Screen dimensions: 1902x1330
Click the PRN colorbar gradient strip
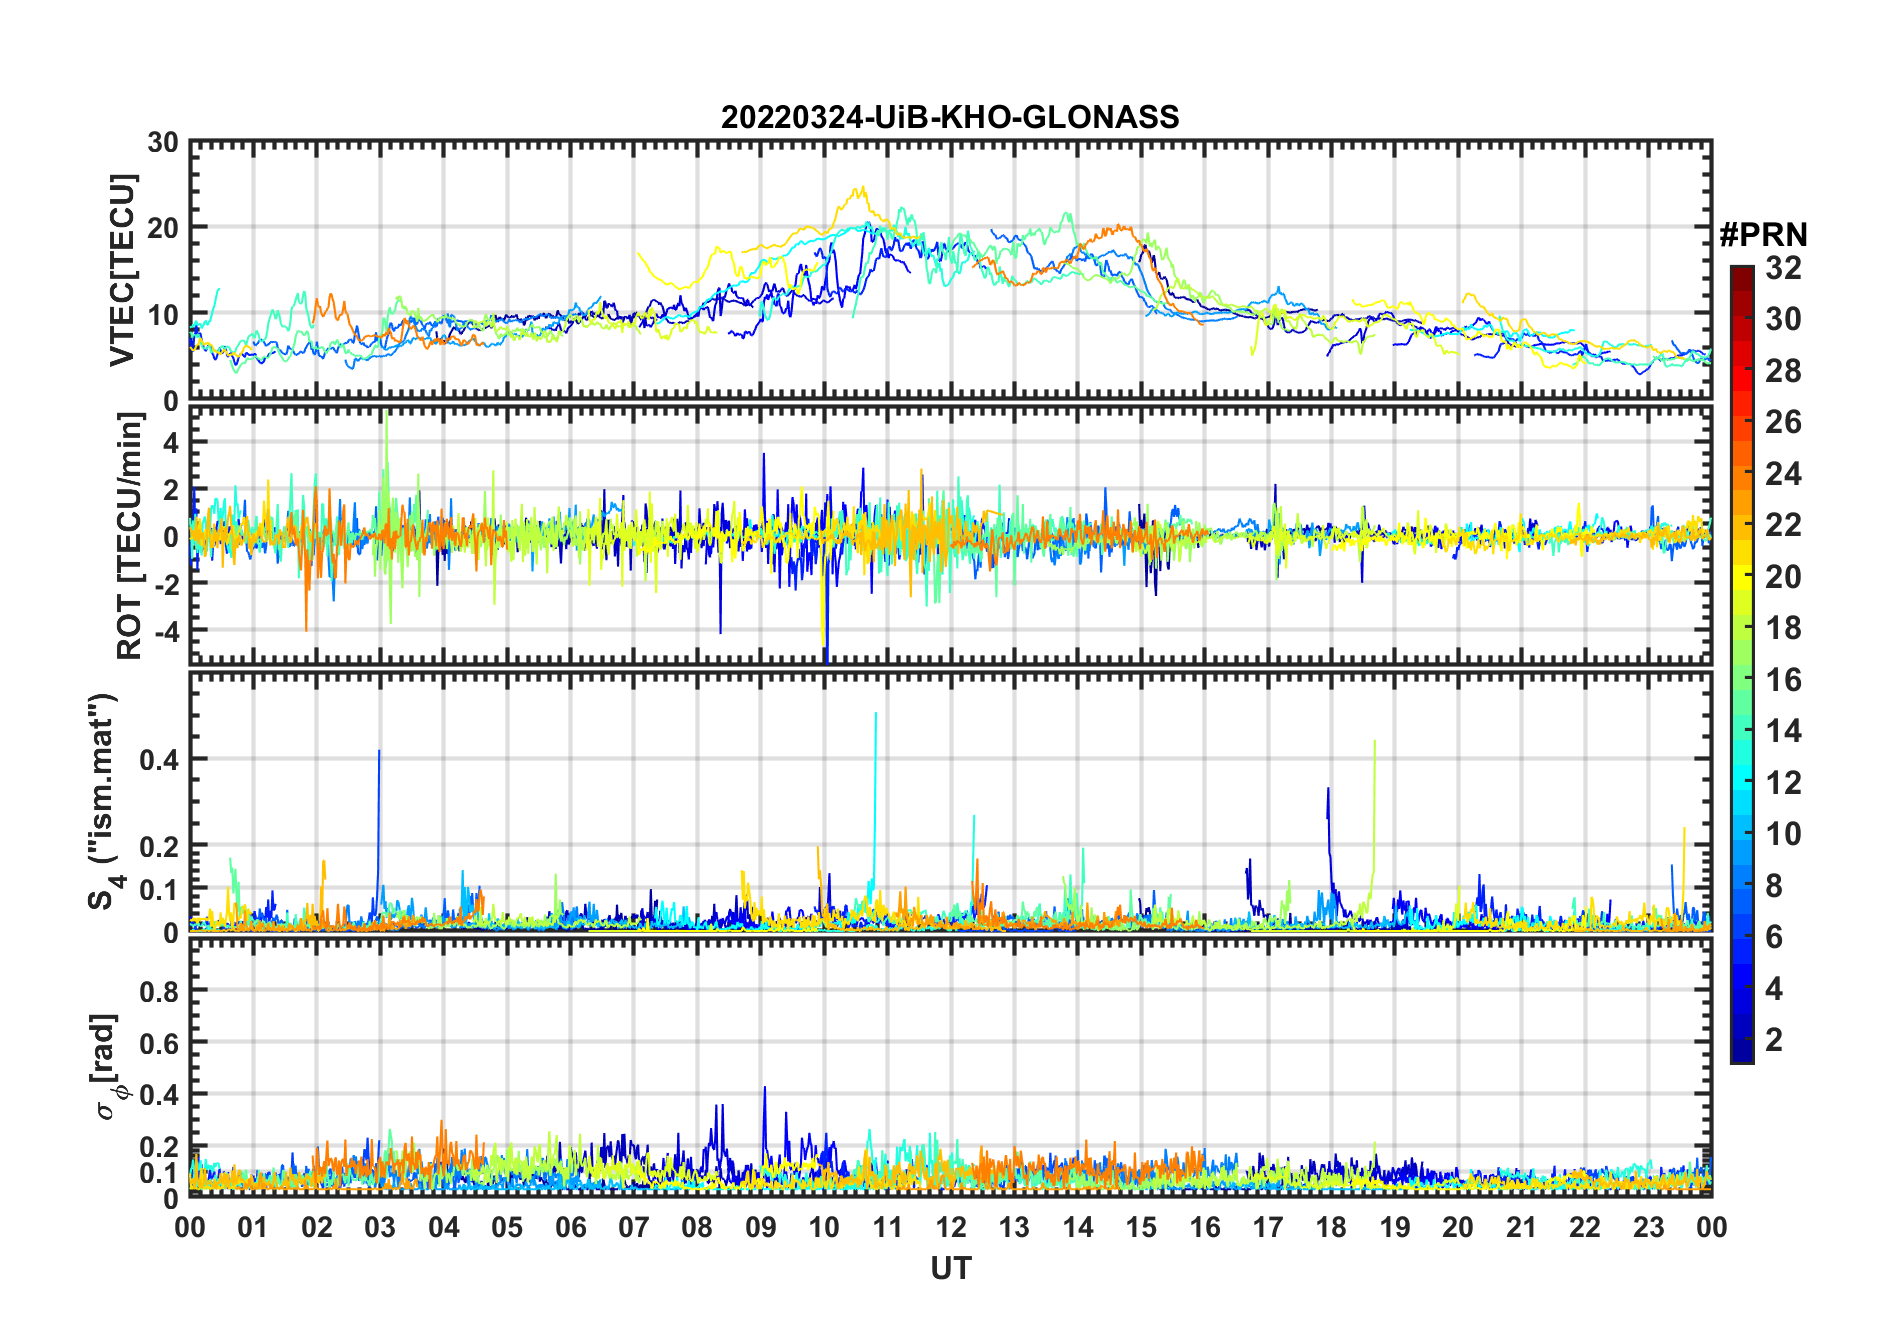(x=1742, y=664)
